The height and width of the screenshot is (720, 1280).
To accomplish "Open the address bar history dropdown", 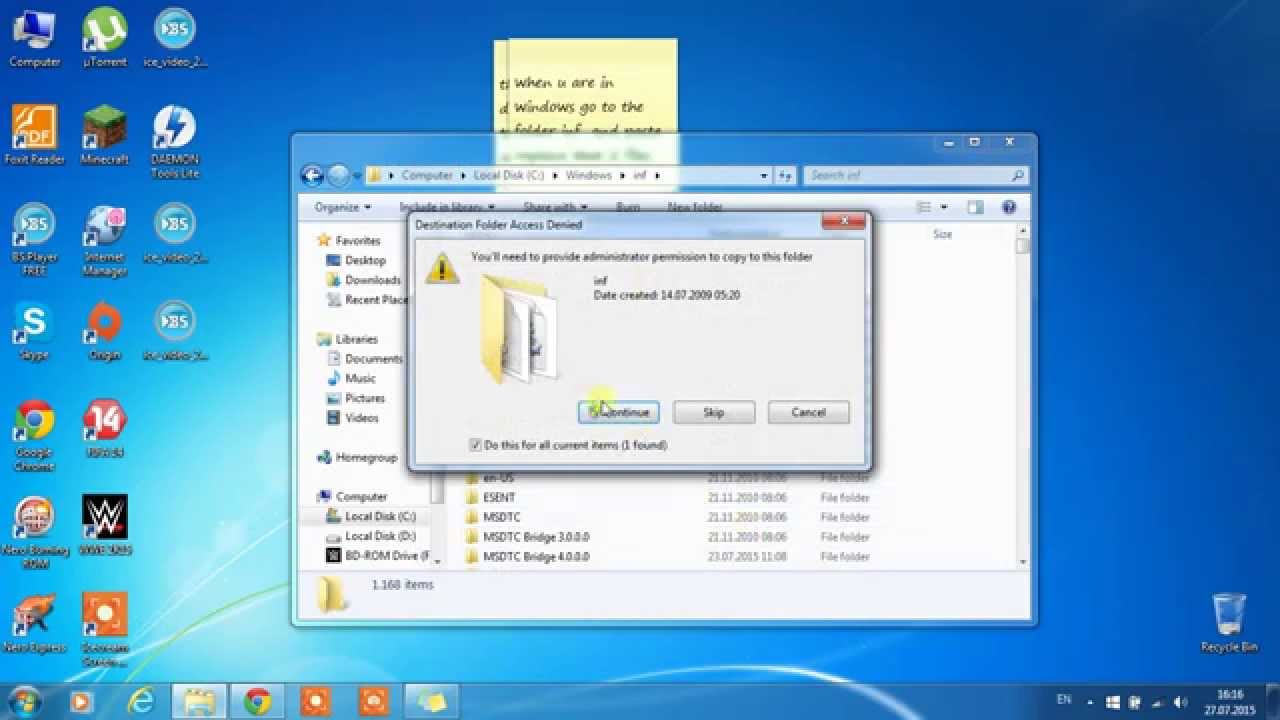I will point(765,175).
